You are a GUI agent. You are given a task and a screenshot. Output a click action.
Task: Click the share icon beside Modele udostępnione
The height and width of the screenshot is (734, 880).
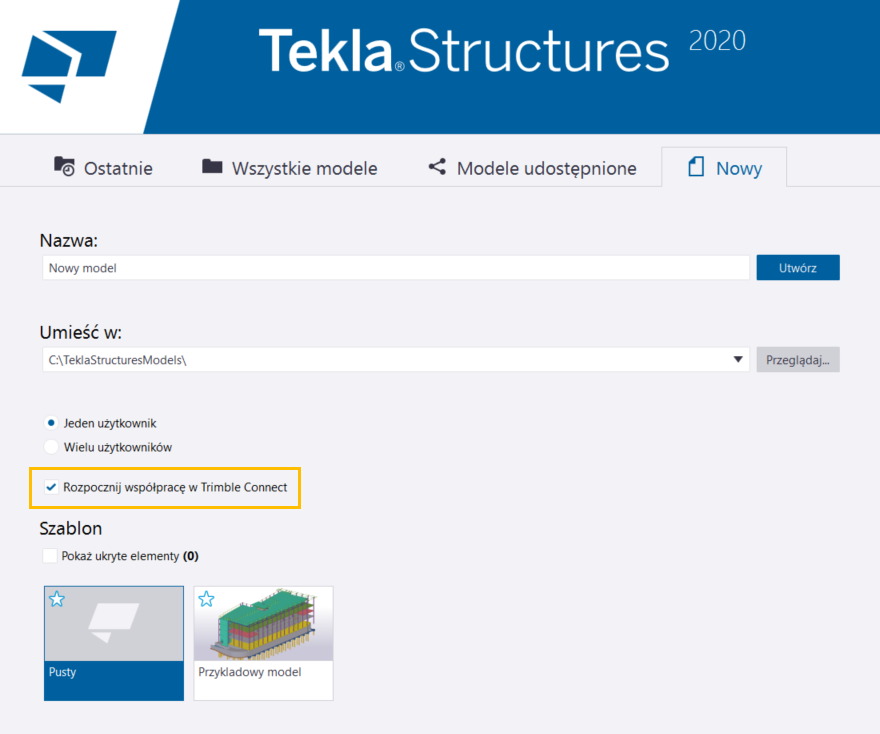point(437,167)
